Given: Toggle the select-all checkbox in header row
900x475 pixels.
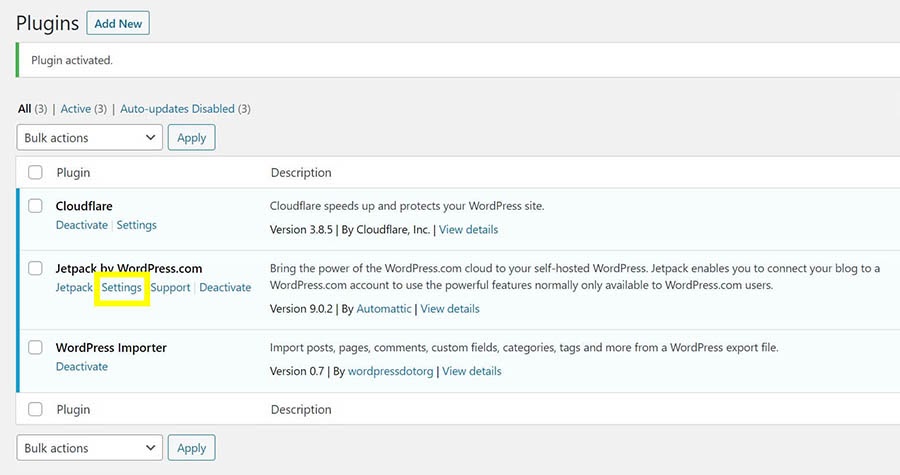Looking at the screenshot, I should pos(36,172).
